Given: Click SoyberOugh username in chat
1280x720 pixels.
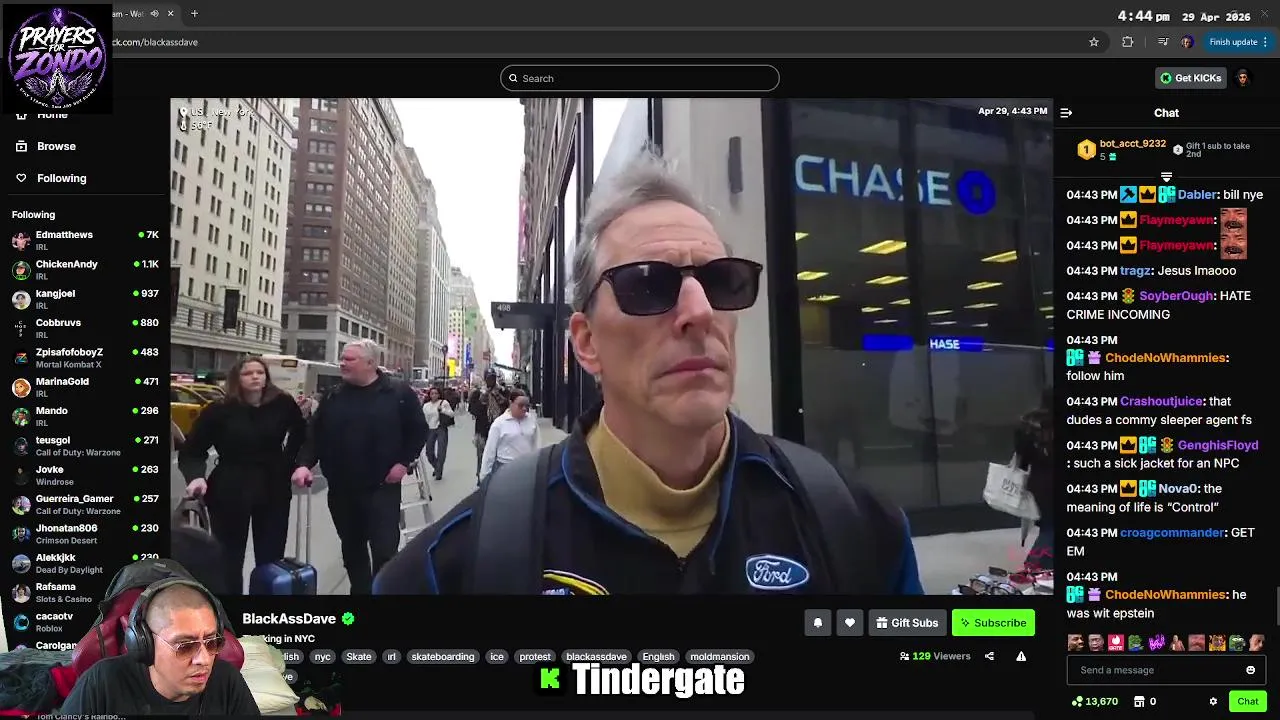Looking at the screenshot, I should pyautogui.click(x=1177, y=296).
